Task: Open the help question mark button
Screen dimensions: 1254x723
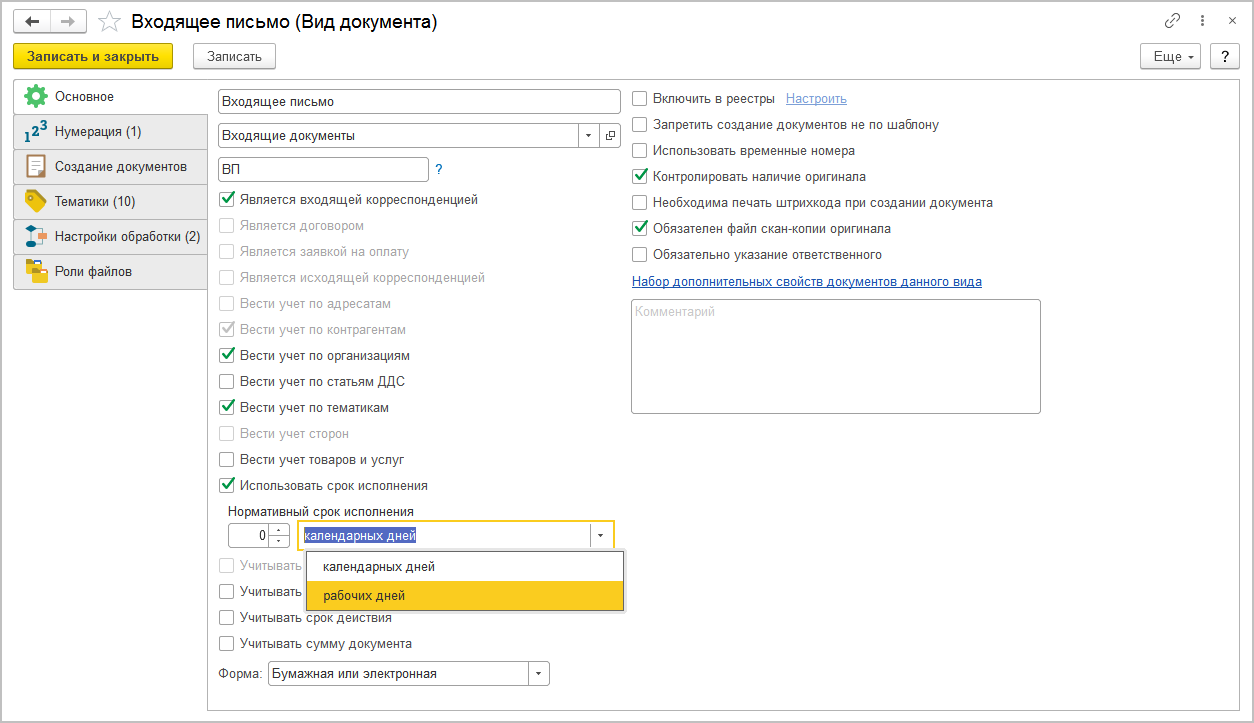Action: click(1224, 57)
